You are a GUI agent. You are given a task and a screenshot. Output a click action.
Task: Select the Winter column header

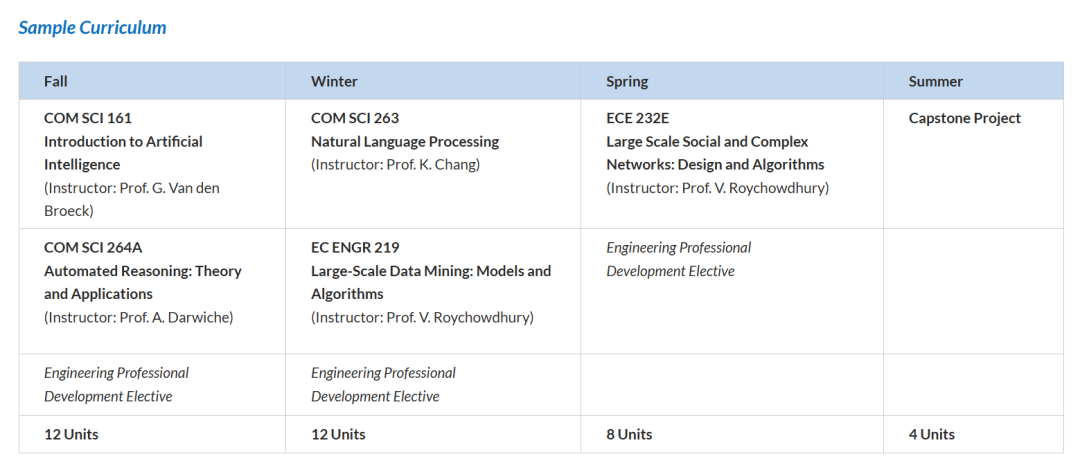coord(334,81)
